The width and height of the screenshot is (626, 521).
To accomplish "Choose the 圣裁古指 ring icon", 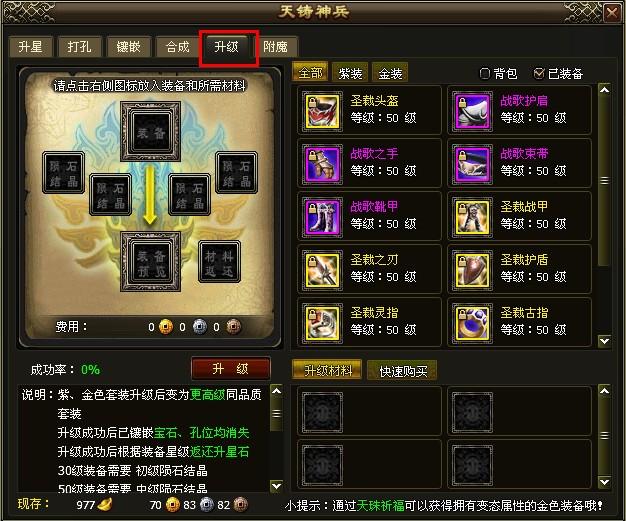I will tap(472, 323).
